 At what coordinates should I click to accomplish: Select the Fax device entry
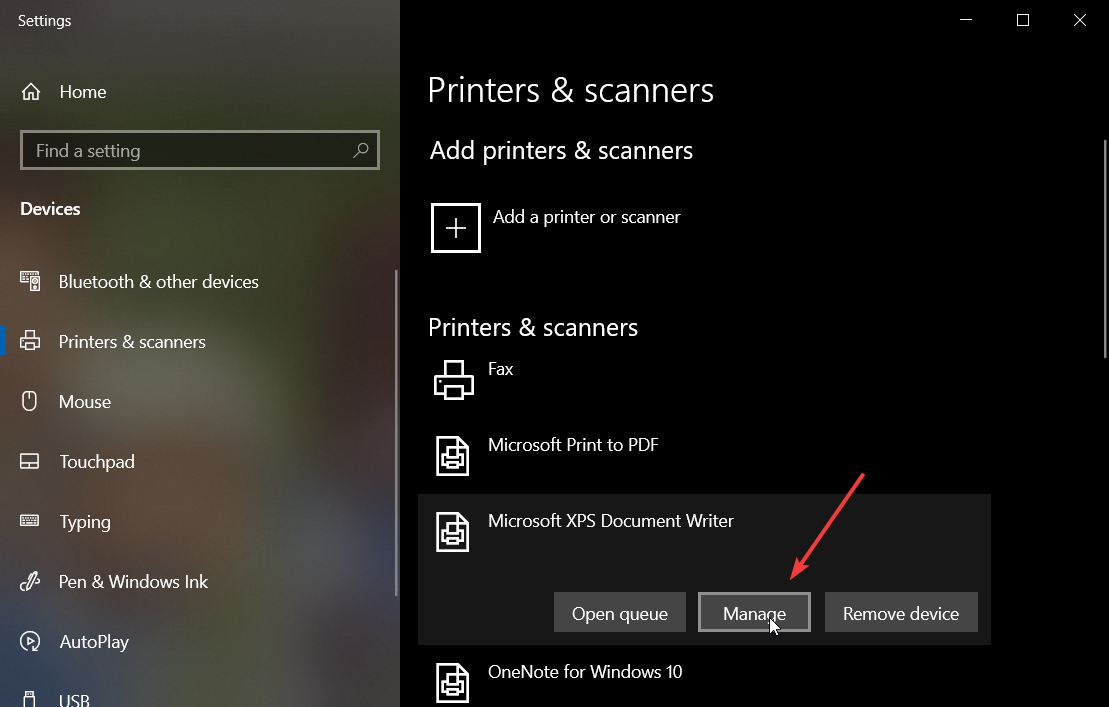tap(704, 380)
